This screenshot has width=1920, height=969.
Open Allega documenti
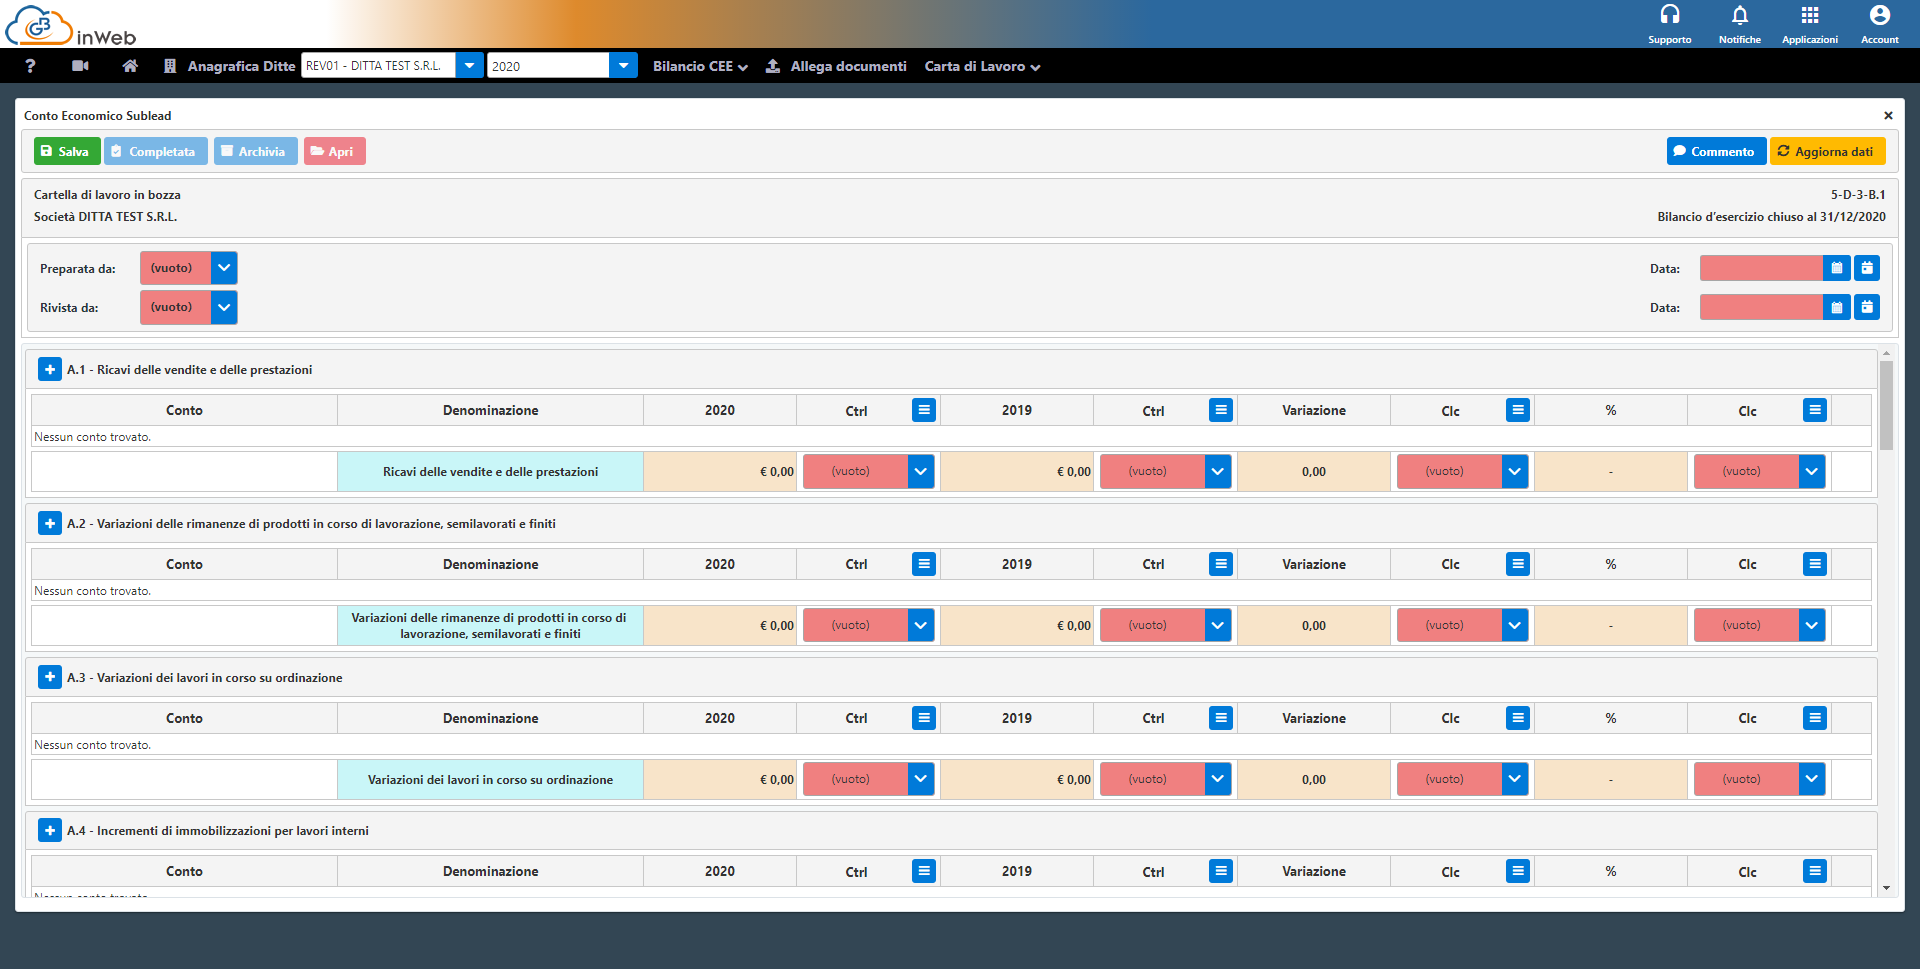coord(836,66)
